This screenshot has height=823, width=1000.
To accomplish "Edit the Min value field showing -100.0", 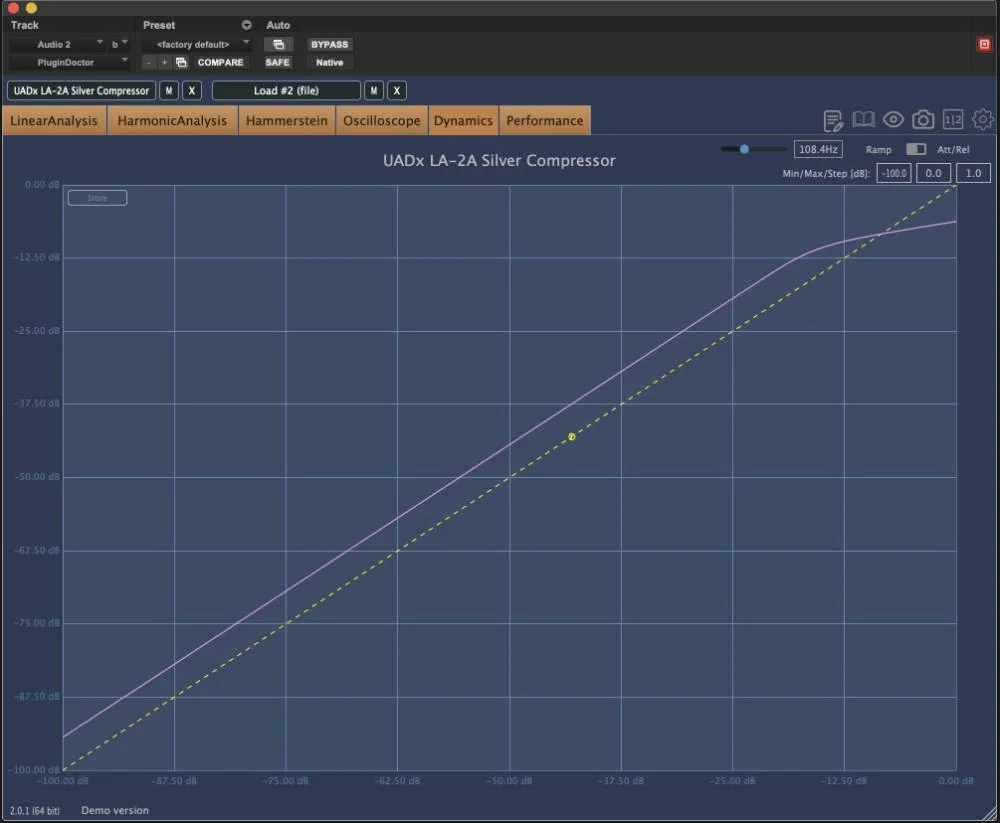I will pos(893,172).
